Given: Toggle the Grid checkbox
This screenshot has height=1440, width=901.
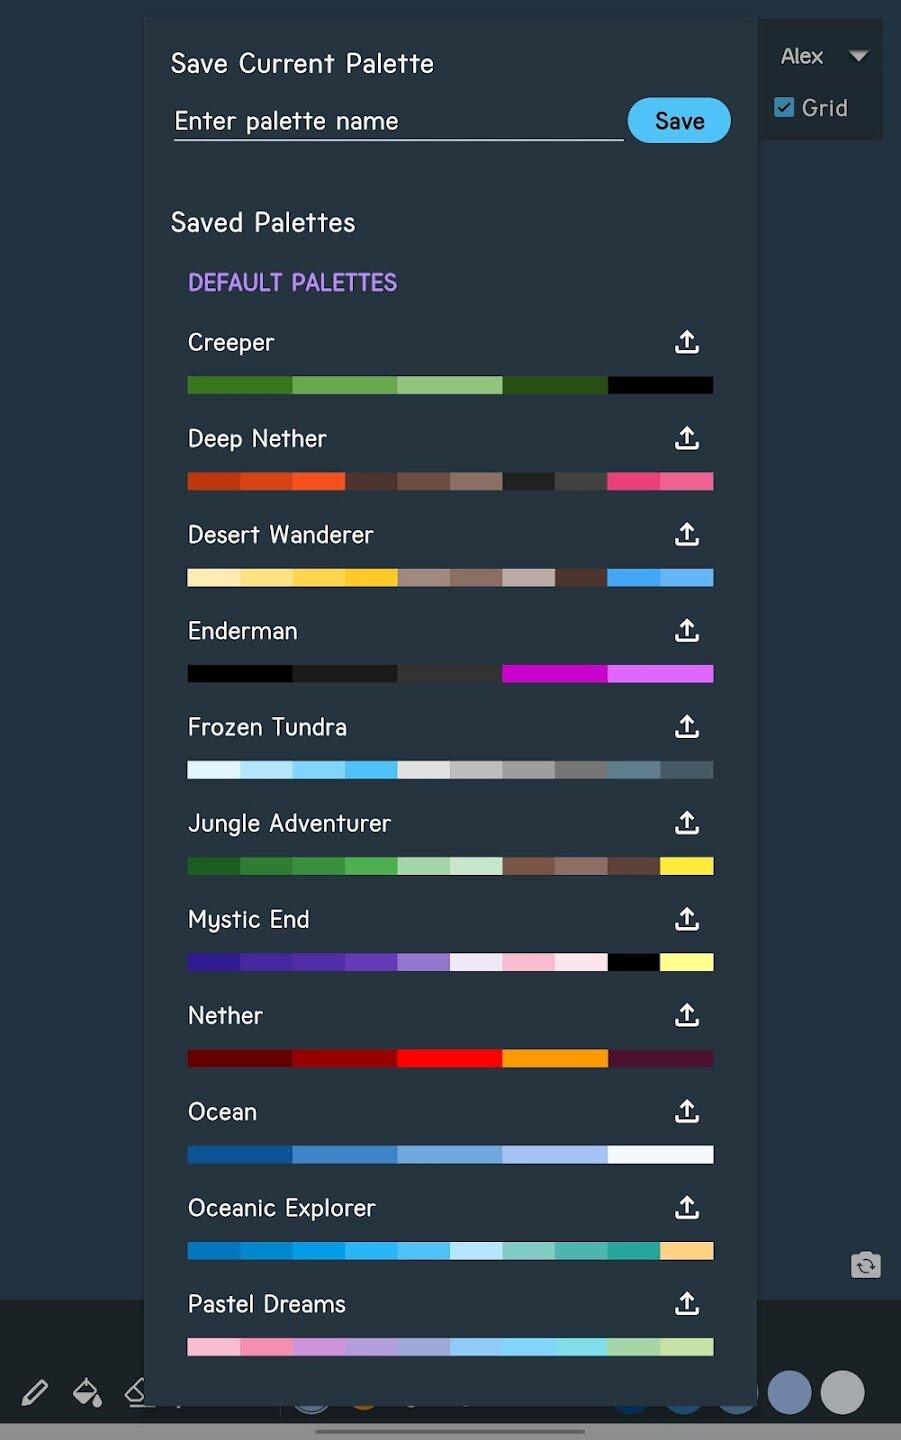Looking at the screenshot, I should click(x=785, y=107).
